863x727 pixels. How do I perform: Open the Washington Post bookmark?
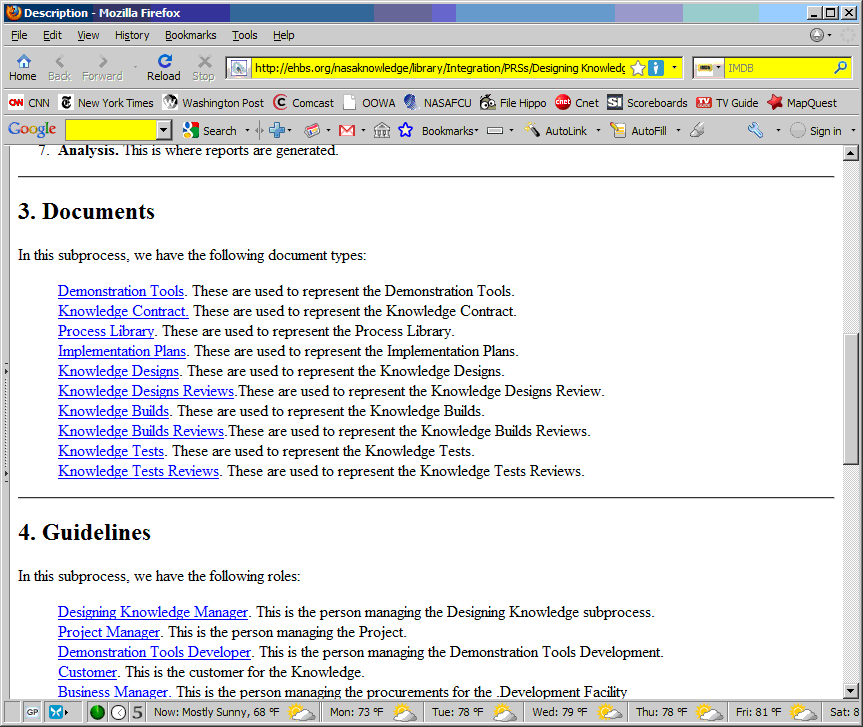click(214, 103)
